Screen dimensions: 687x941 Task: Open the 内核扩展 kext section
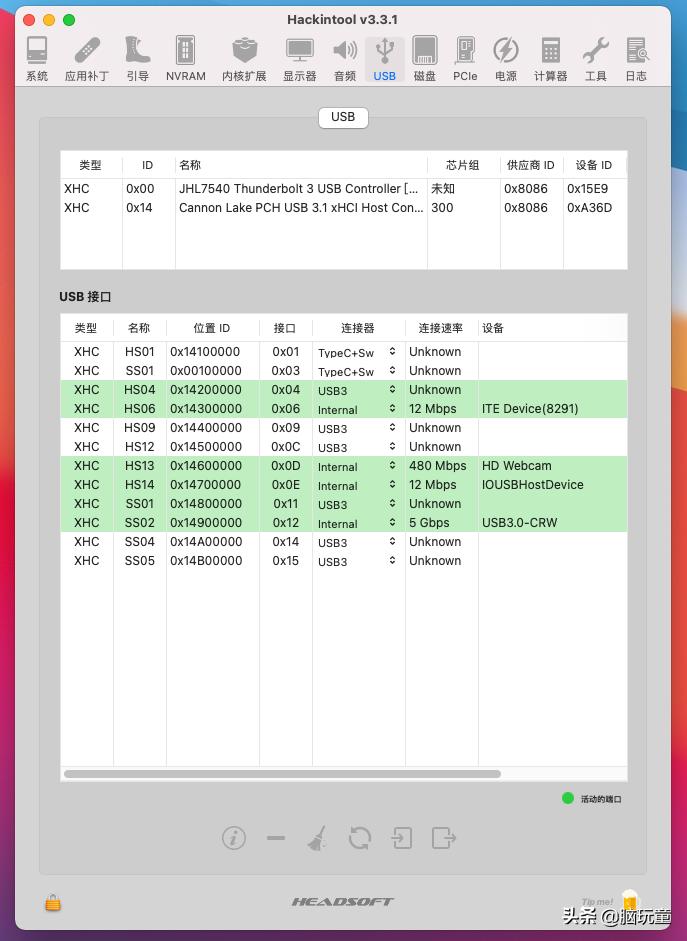pos(244,58)
